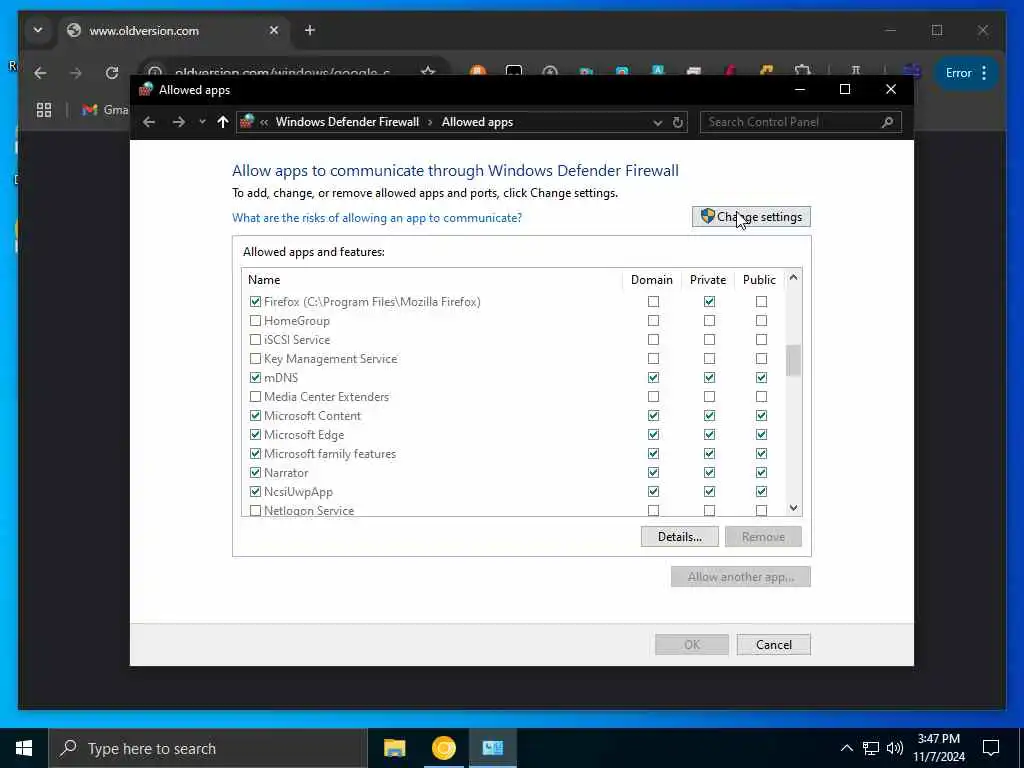
Task: Open Windows Defender Firewall breadcrumb
Action: [347, 122]
